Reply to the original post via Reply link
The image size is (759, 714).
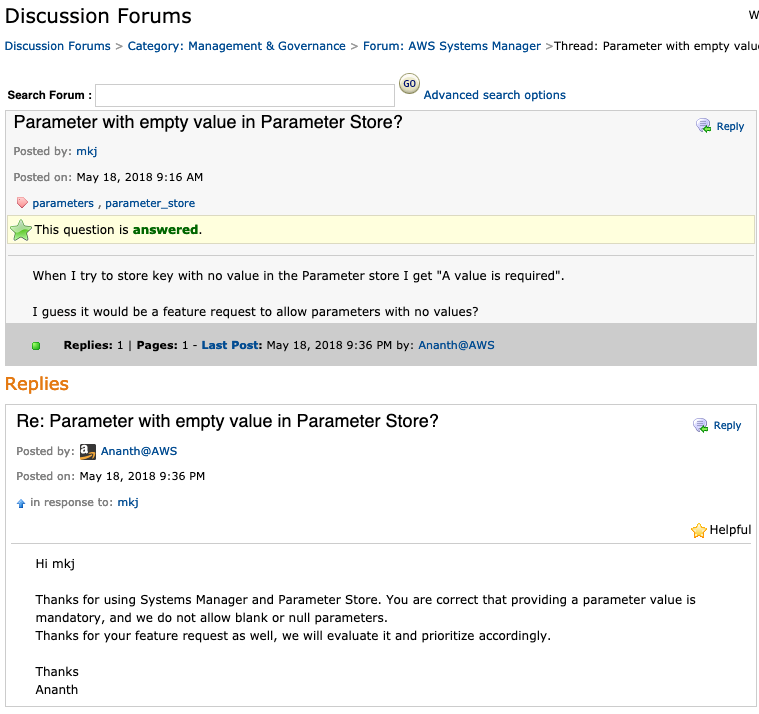pos(730,126)
